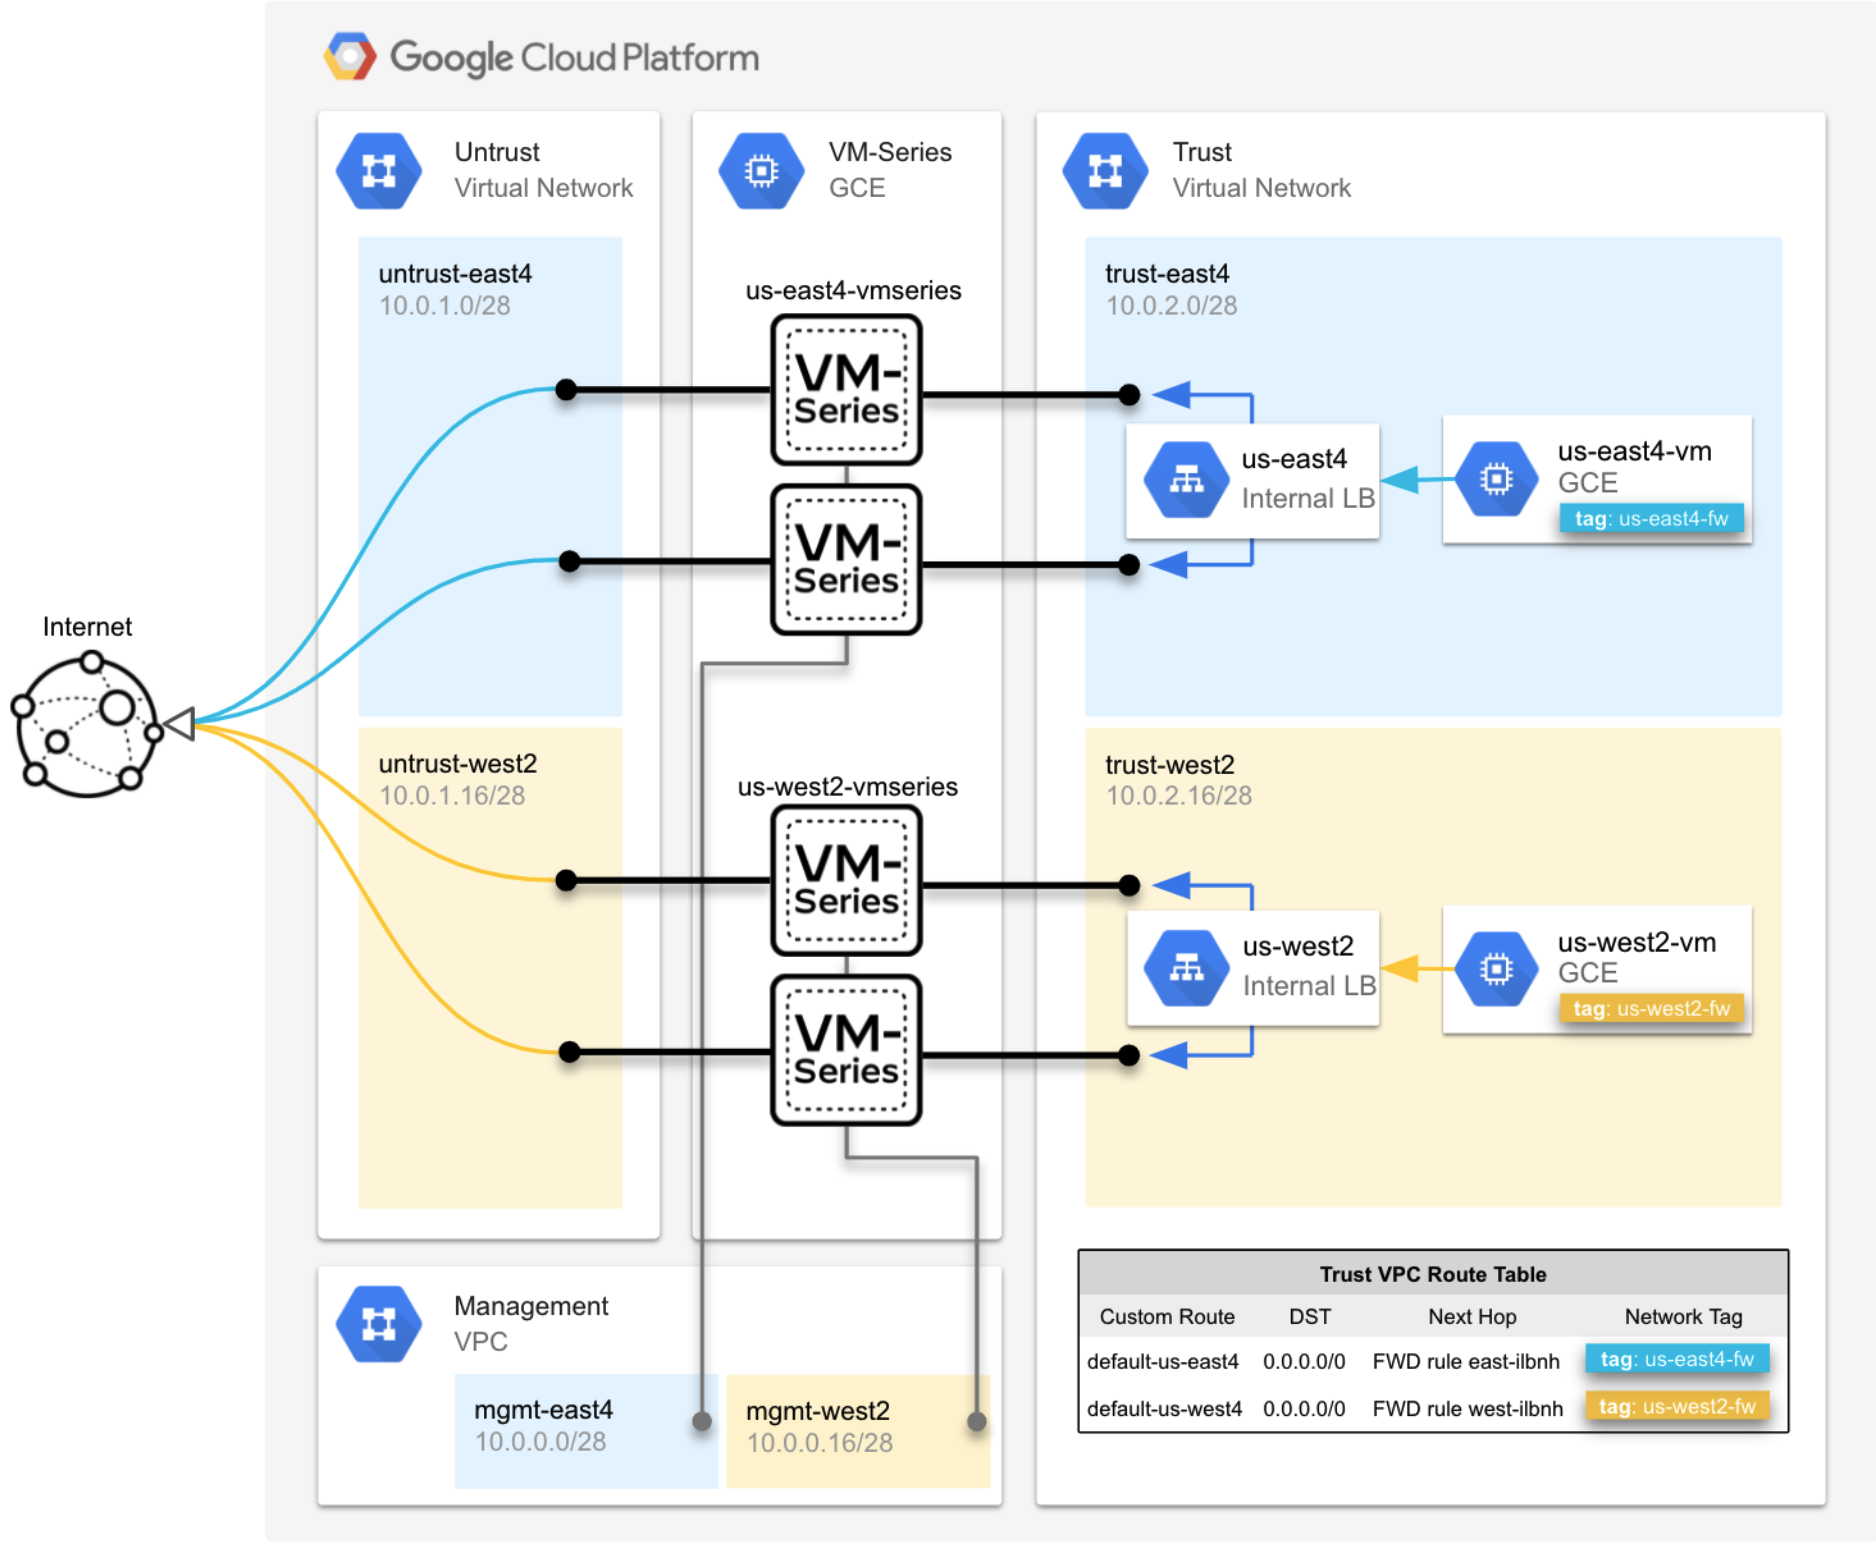Screen dimensions: 1876x1544
Task: Click the '10.0.0.0/28' mgmt range
Action: [x=540, y=1441]
